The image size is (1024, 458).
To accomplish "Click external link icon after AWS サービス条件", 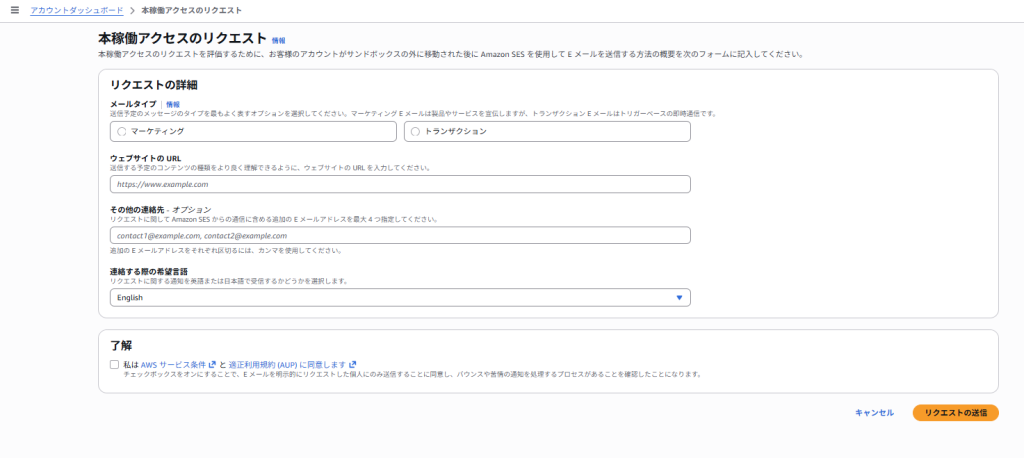I will pyautogui.click(x=212, y=364).
